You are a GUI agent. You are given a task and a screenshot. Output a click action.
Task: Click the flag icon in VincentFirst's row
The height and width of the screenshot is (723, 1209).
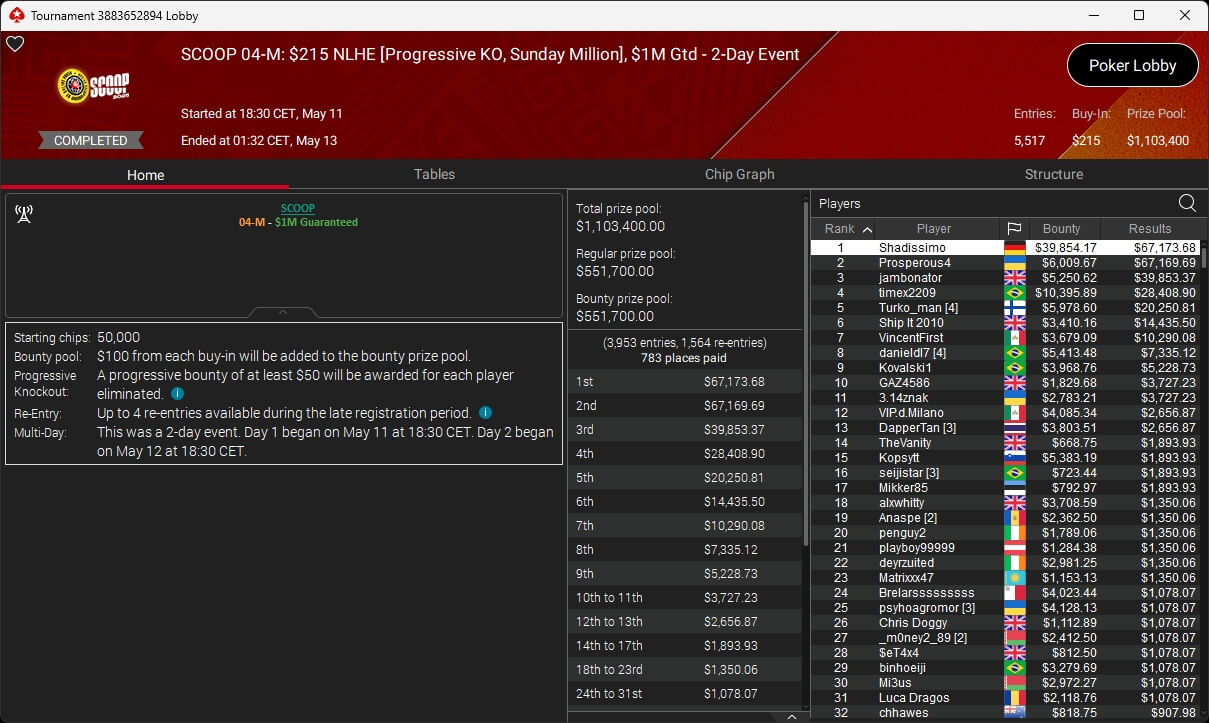point(1013,338)
